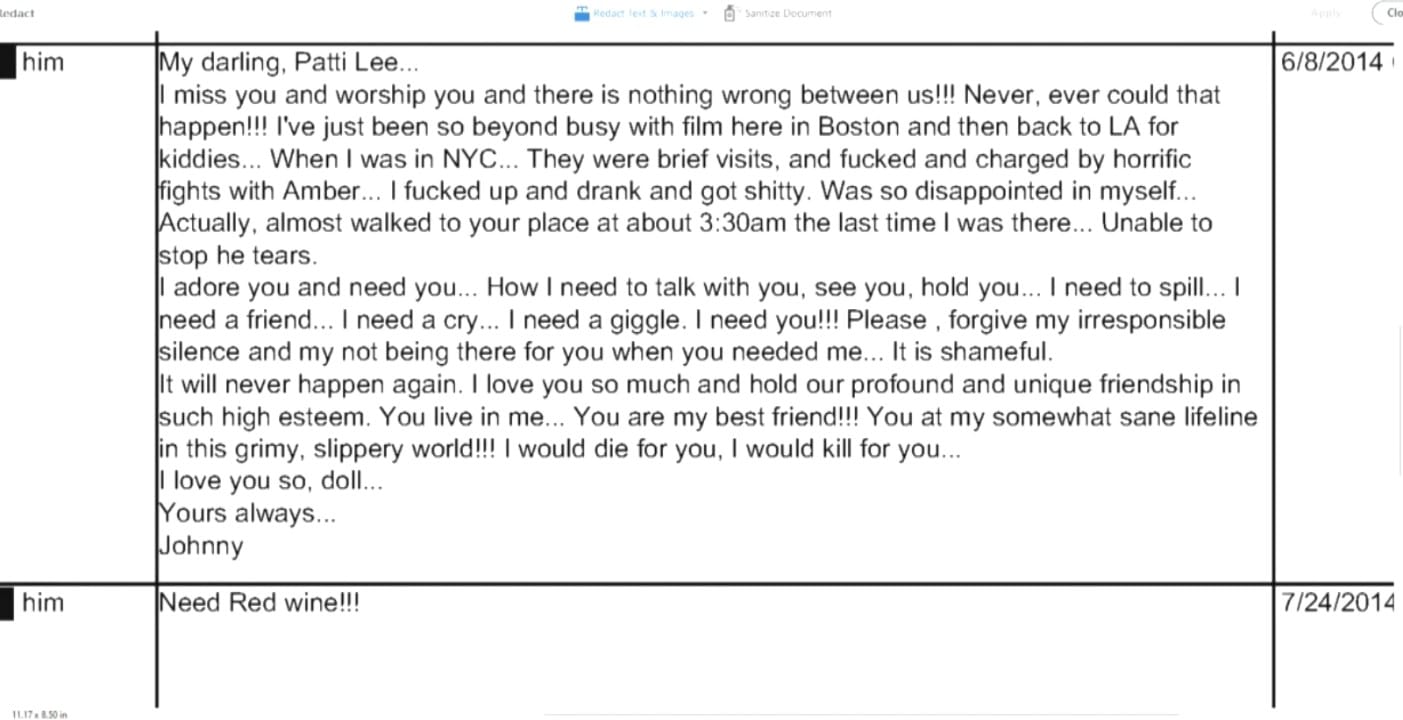Select the black redaction mark beside second "him"
Screen dimensions: 1403x720
7,603
